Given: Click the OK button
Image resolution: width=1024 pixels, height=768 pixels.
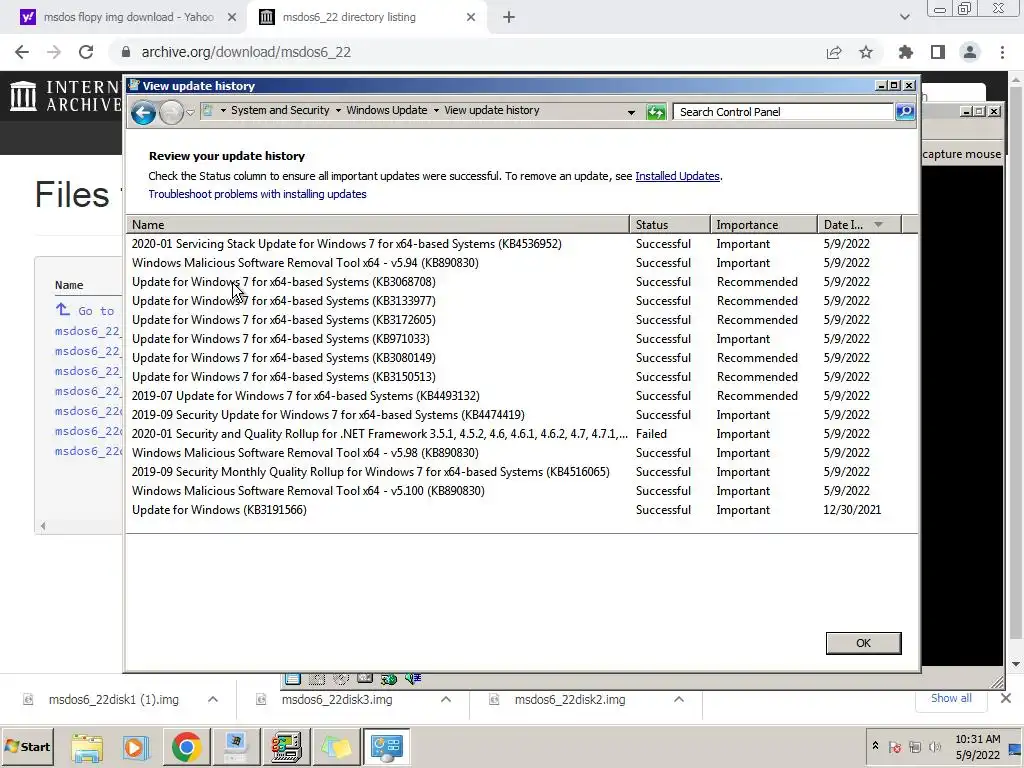Looking at the screenshot, I should coord(863,643).
